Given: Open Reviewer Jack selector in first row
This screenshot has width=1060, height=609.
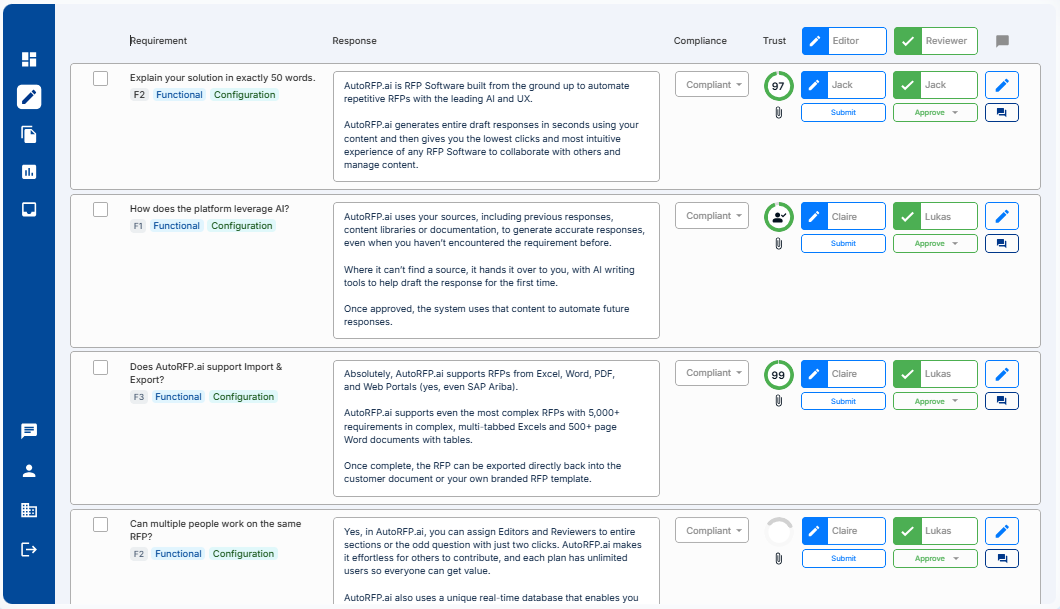Looking at the screenshot, I should pos(936,85).
